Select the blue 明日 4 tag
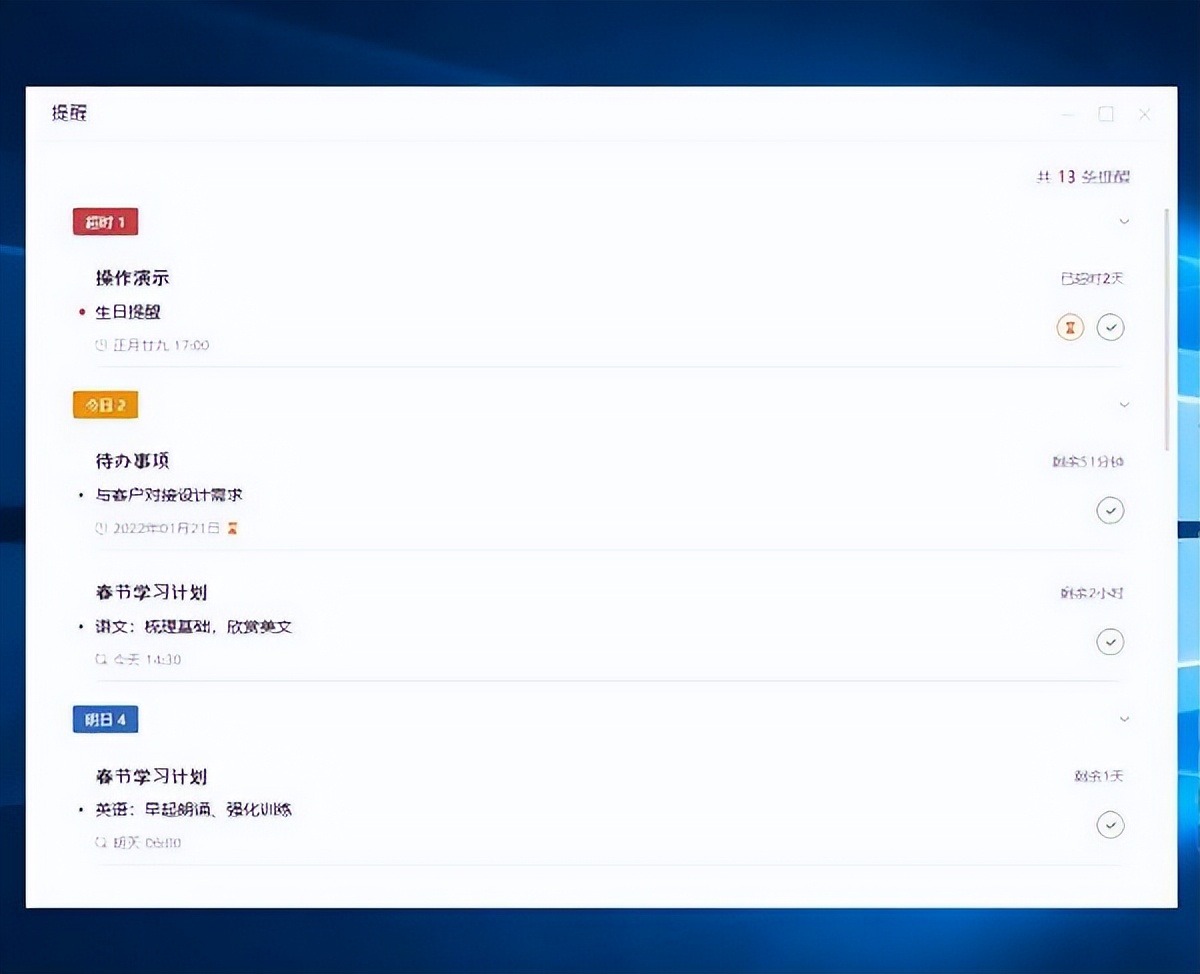The height and width of the screenshot is (974, 1200). pyautogui.click(x=105, y=719)
